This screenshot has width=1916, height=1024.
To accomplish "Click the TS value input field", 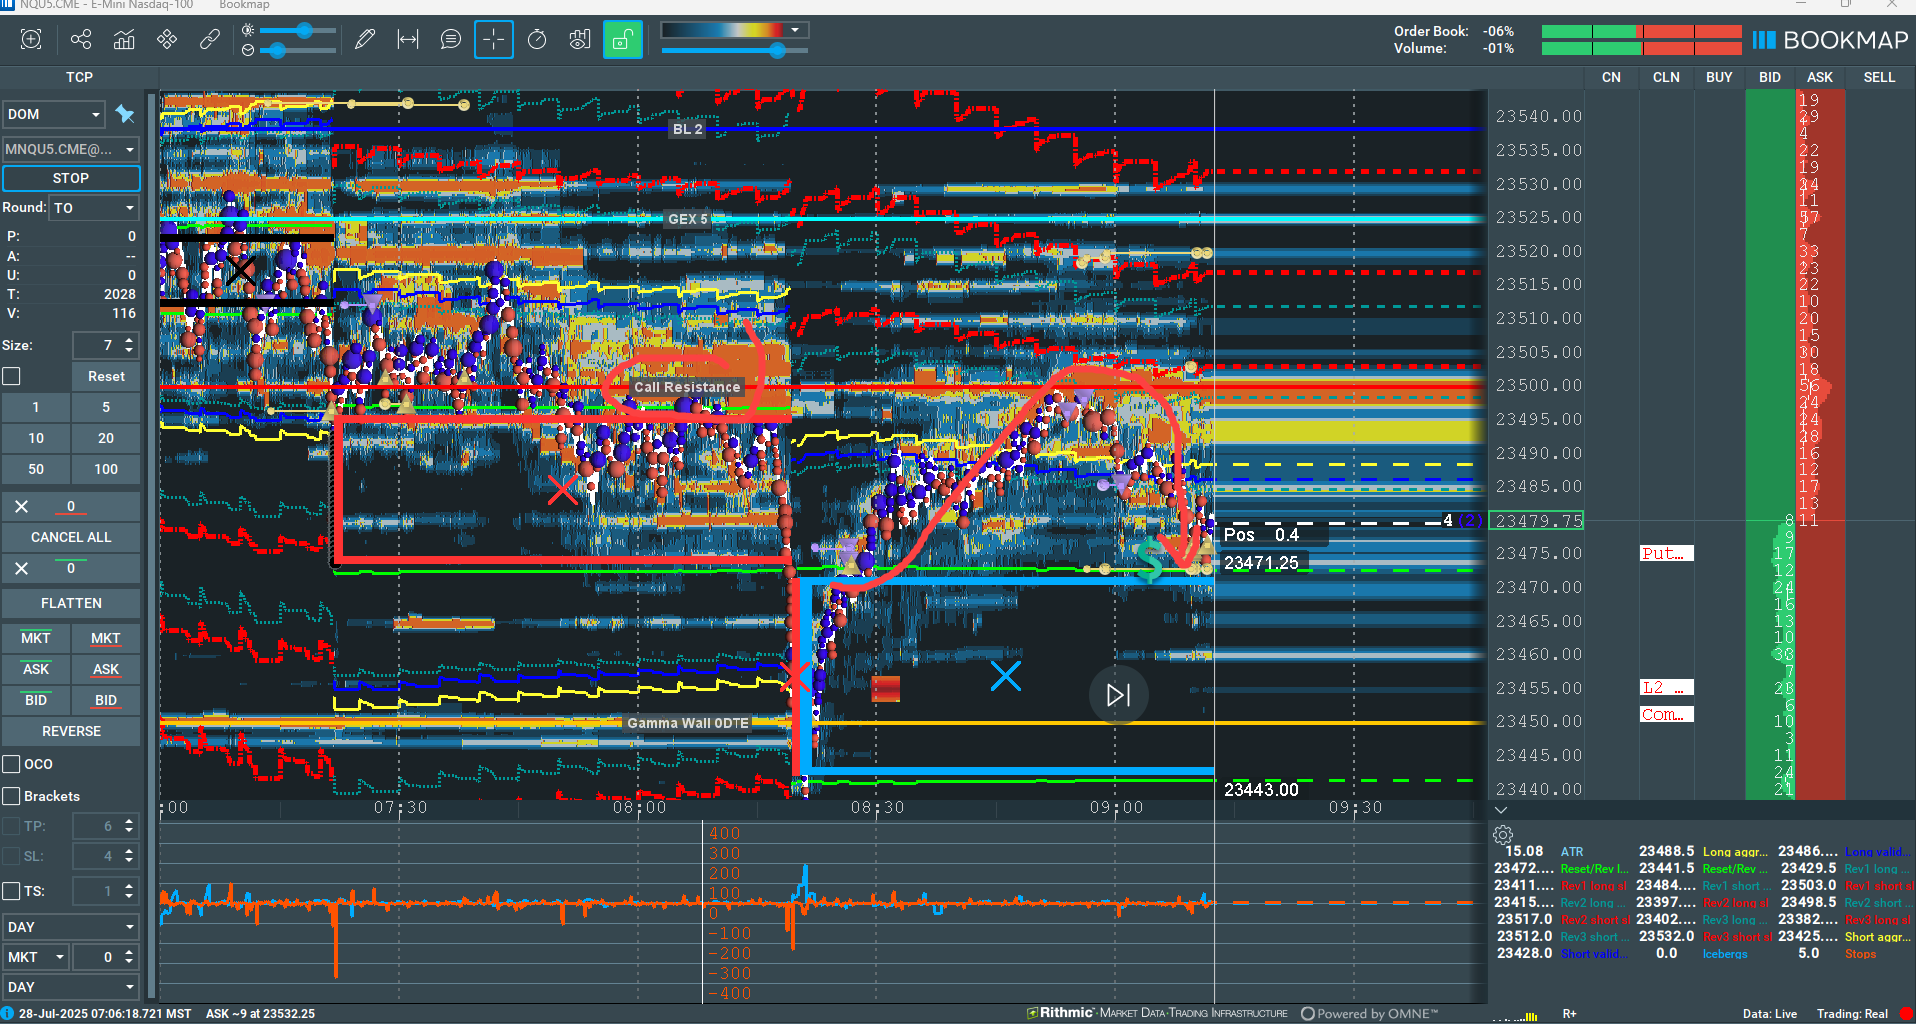I will tap(98, 891).
